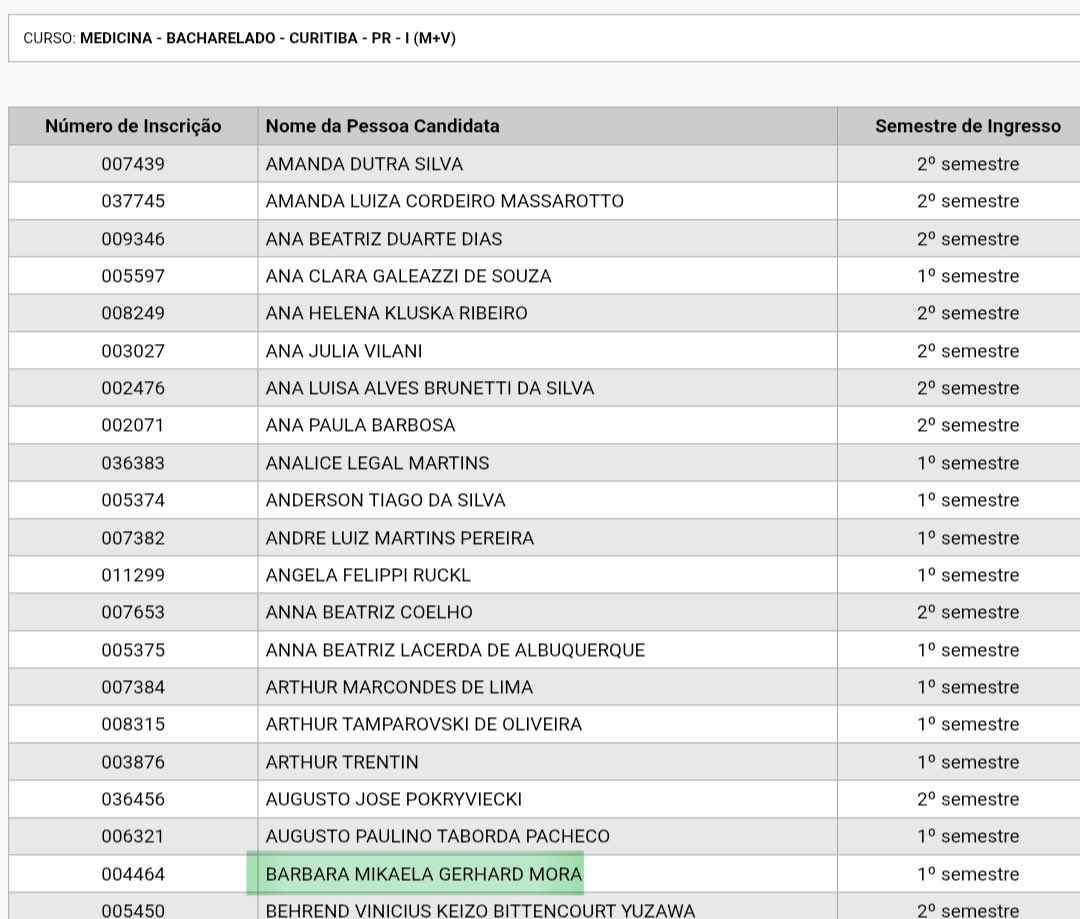Select registration number 008315
The height and width of the screenshot is (919, 1080).
coord(133,725)
